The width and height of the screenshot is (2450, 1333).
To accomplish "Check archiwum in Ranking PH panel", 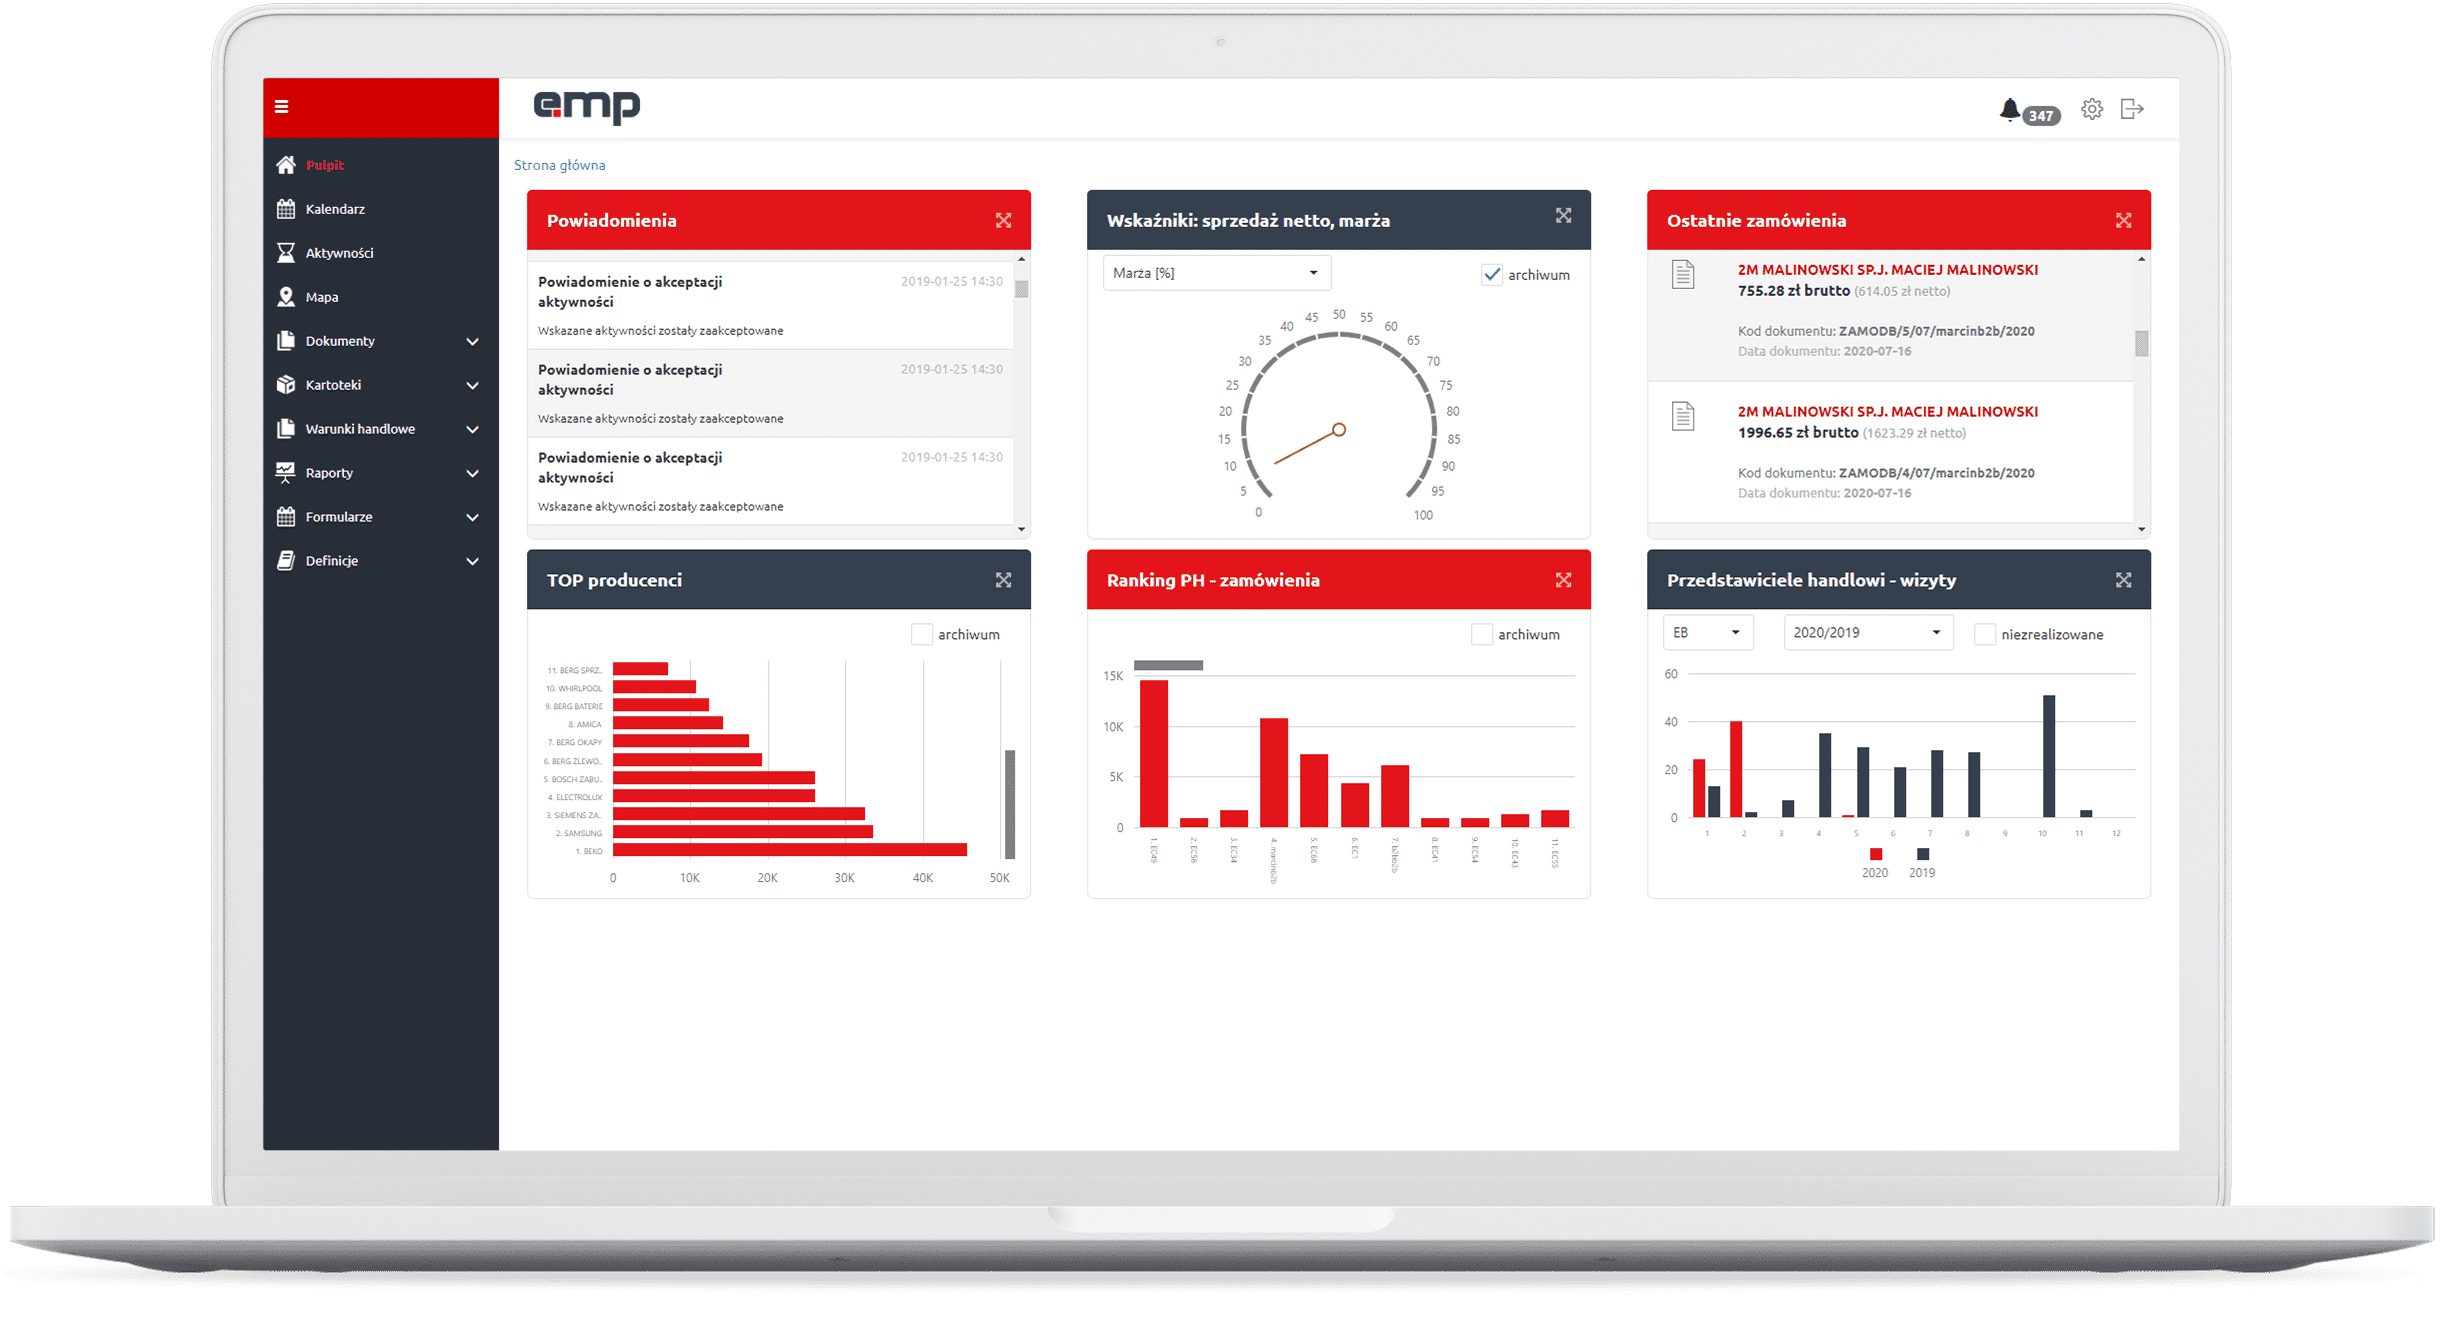I will [x=1482, y=635].
